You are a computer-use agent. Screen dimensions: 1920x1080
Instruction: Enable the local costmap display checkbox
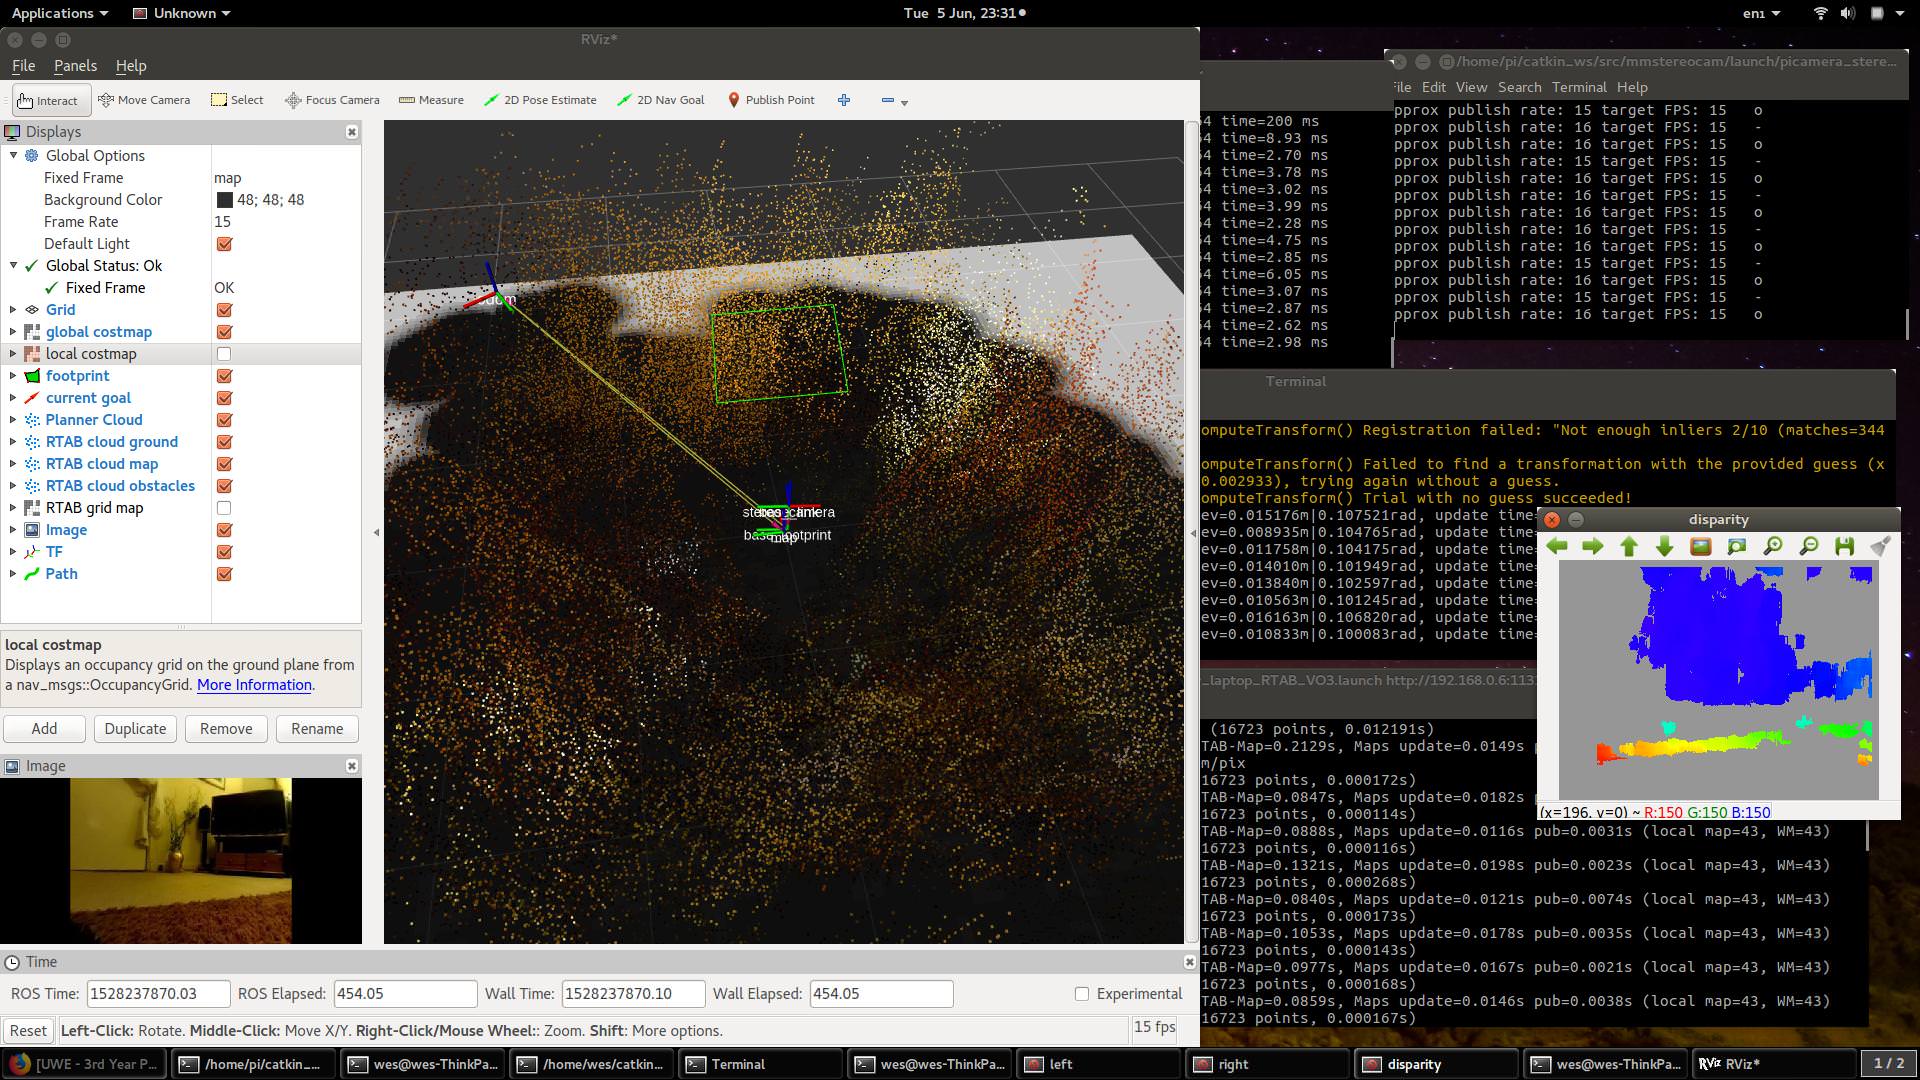coord(224,354)
